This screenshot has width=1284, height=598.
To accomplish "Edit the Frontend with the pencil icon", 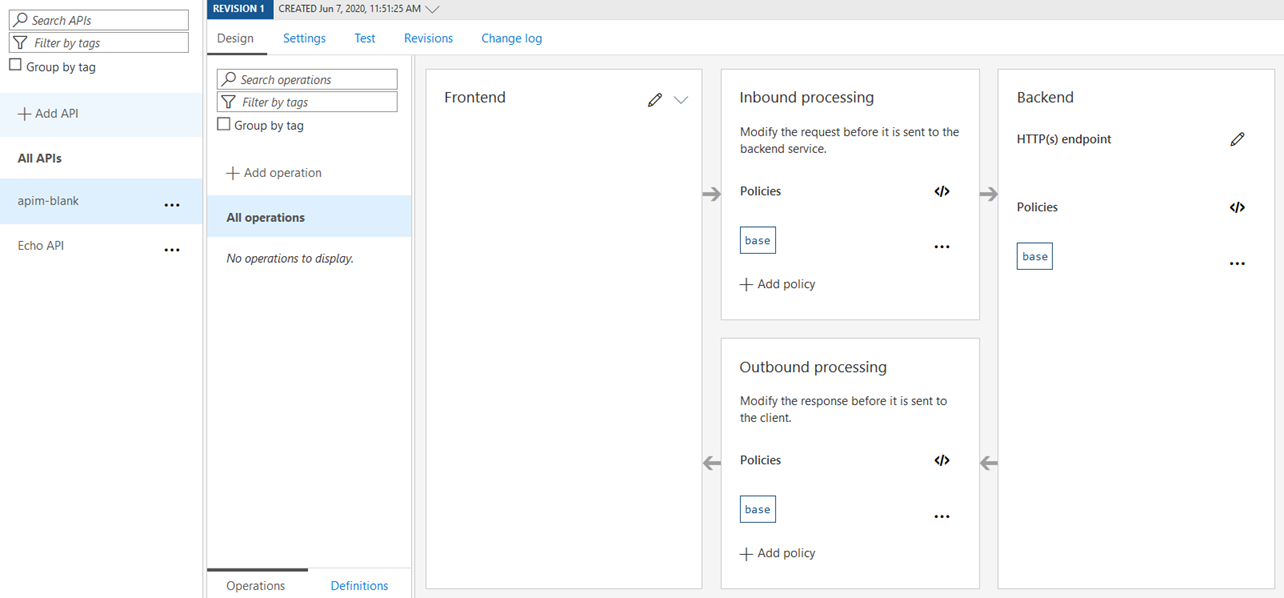I will tap(655, 99).
